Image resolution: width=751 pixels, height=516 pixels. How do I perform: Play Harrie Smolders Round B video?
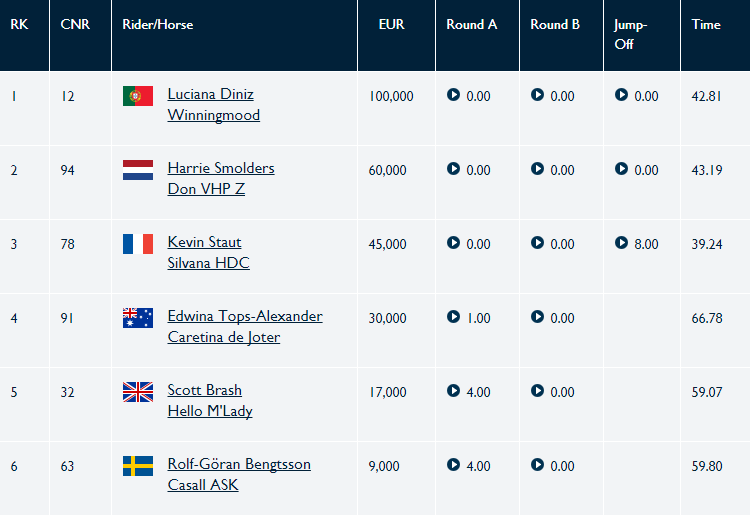(x=537, y=169)
